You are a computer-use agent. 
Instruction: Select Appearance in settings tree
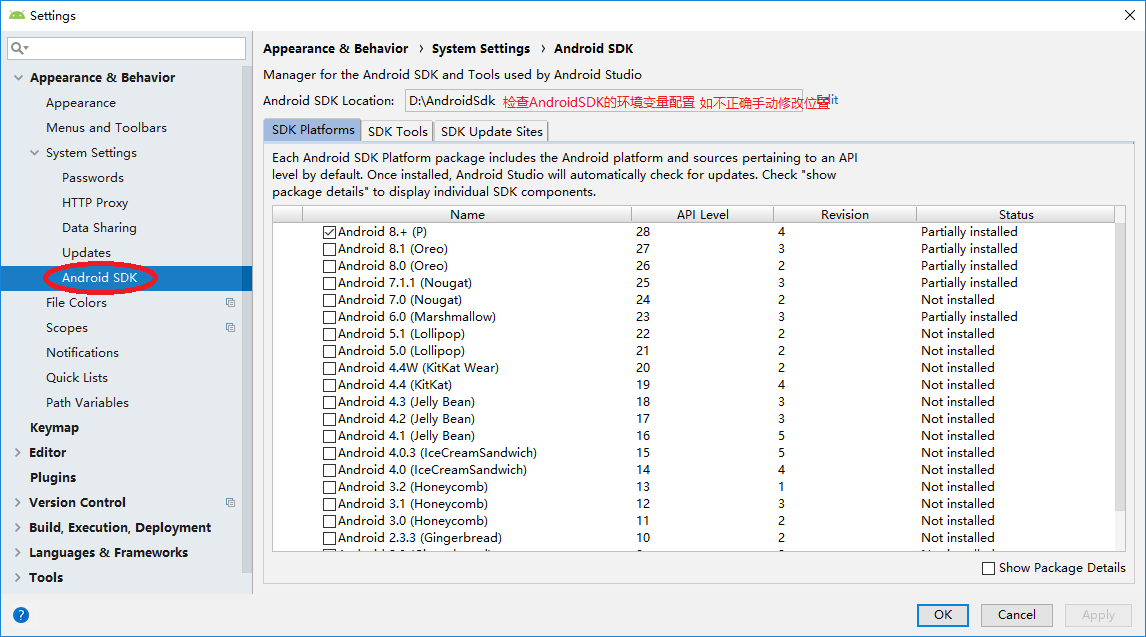pyautogui.click(x=80, y=103)
